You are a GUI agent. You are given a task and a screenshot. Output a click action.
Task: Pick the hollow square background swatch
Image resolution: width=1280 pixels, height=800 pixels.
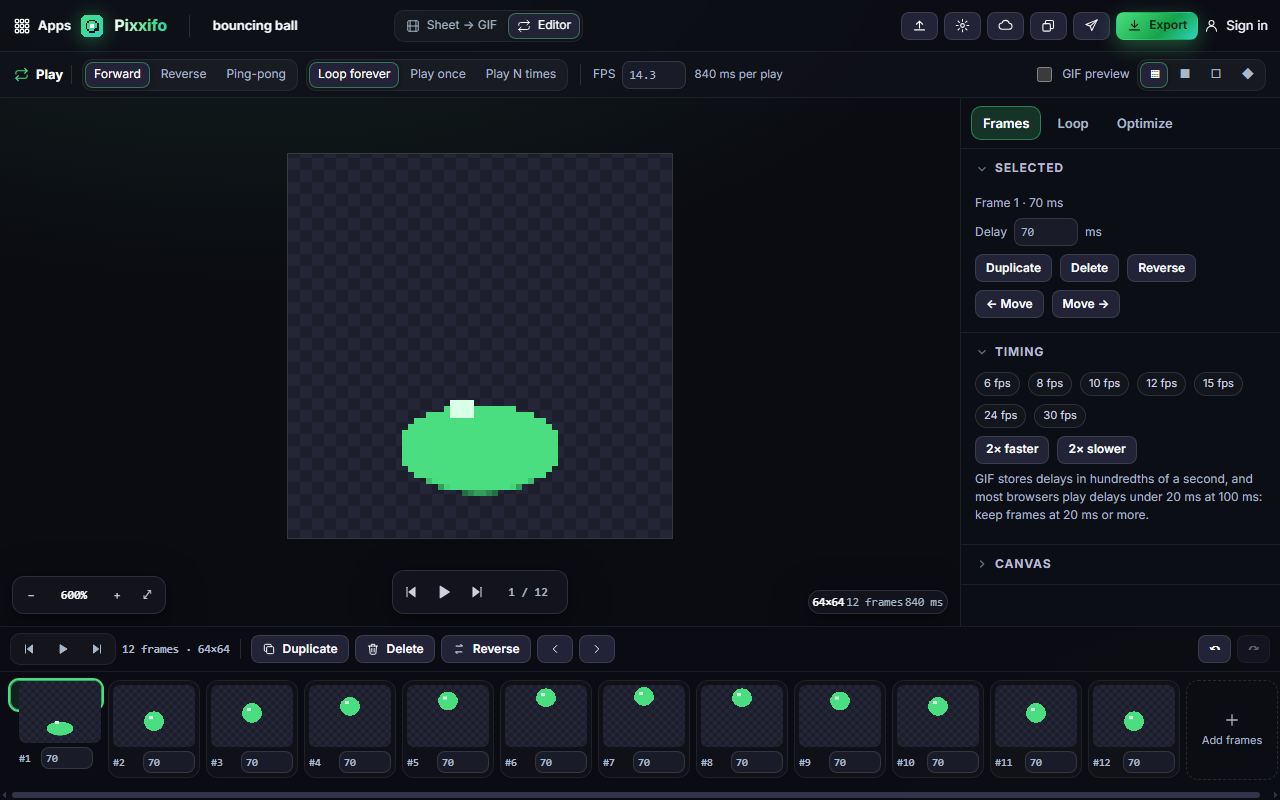pos(1216,74)
